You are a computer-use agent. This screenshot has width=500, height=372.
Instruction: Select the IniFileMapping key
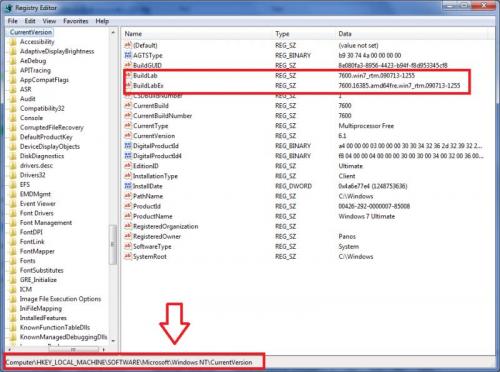click(41, 309)
